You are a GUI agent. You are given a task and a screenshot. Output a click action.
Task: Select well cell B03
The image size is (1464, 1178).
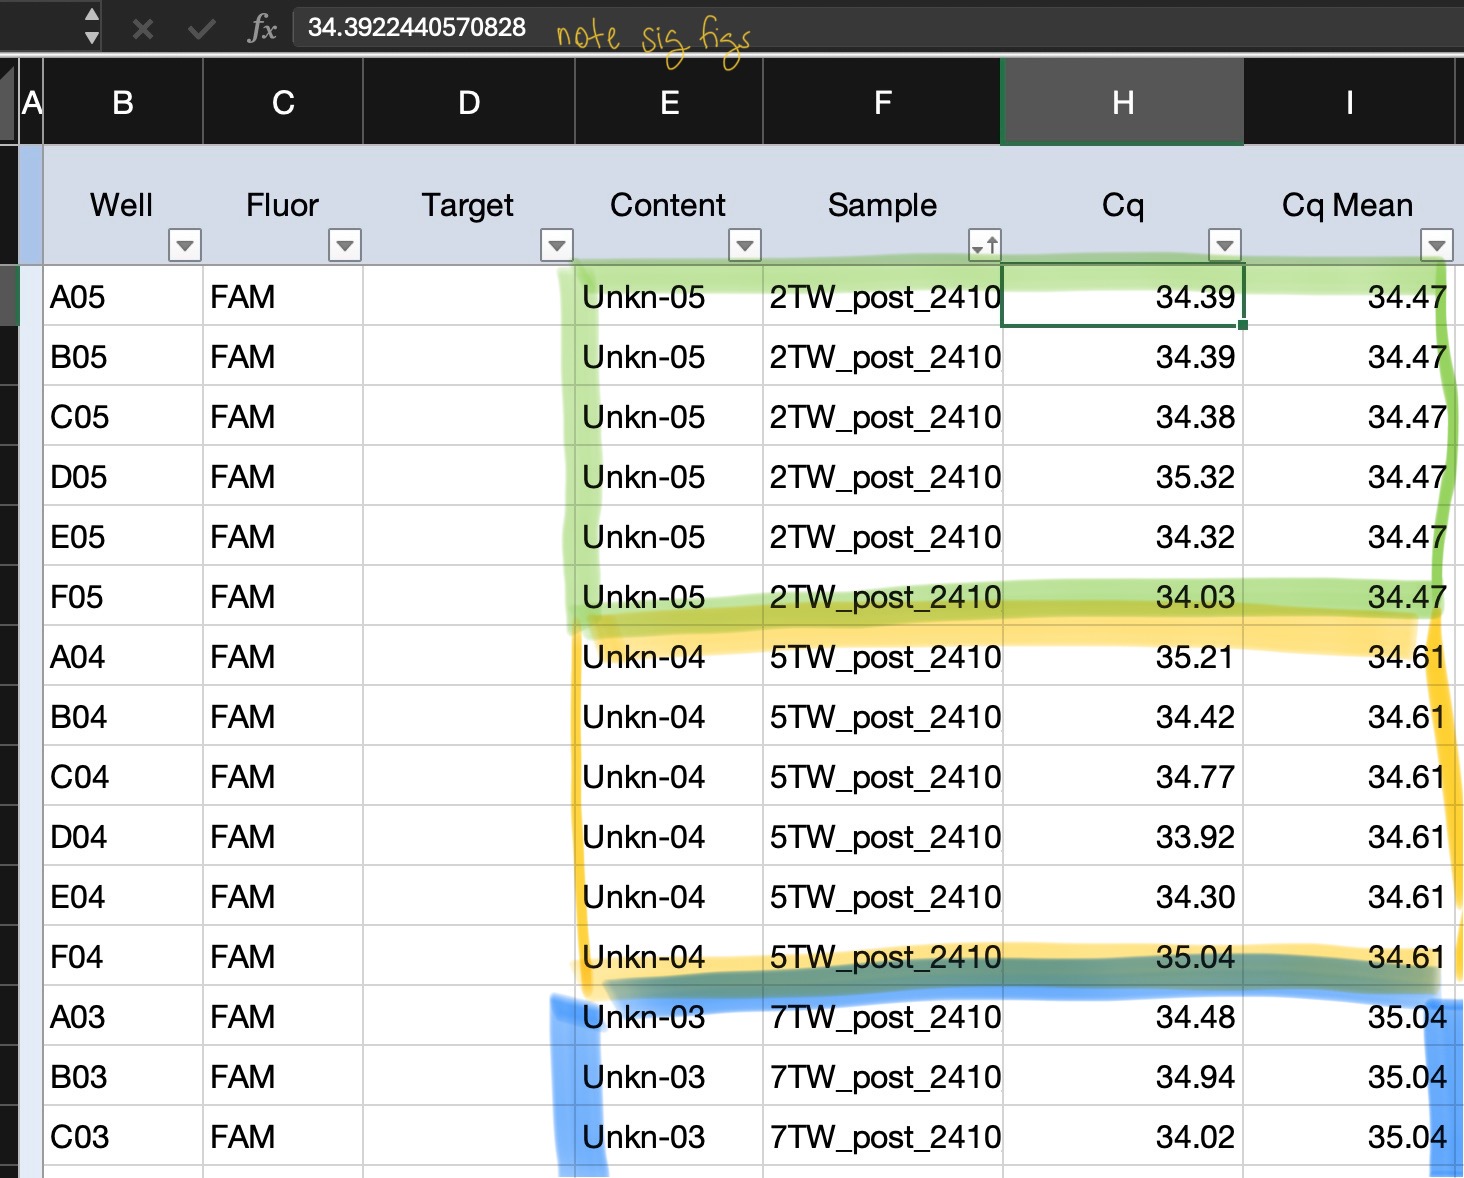123,1076
